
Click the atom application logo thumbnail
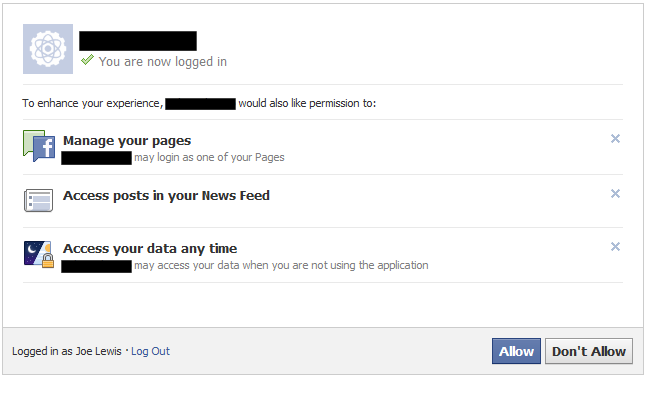(48, 49)
